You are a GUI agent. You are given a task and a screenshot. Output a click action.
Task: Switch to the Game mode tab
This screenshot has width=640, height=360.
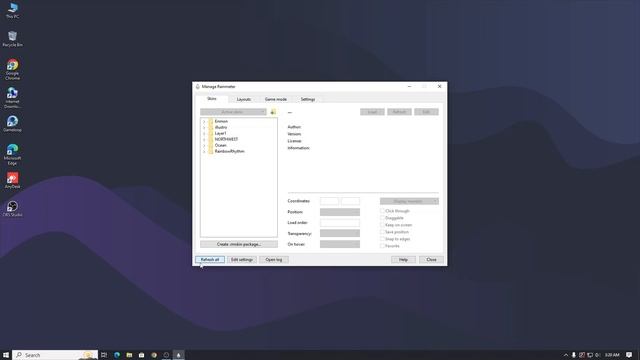[x=276, y=99]
